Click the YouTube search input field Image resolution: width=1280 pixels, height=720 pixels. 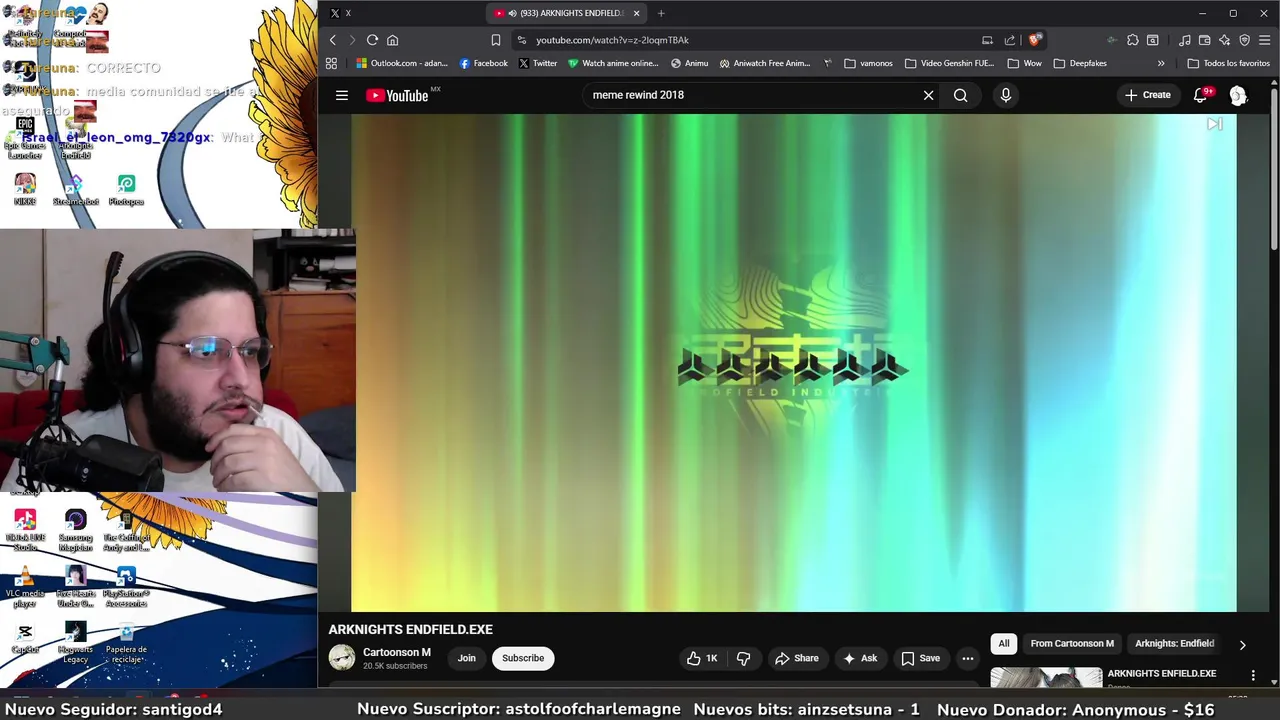(750, 95)
